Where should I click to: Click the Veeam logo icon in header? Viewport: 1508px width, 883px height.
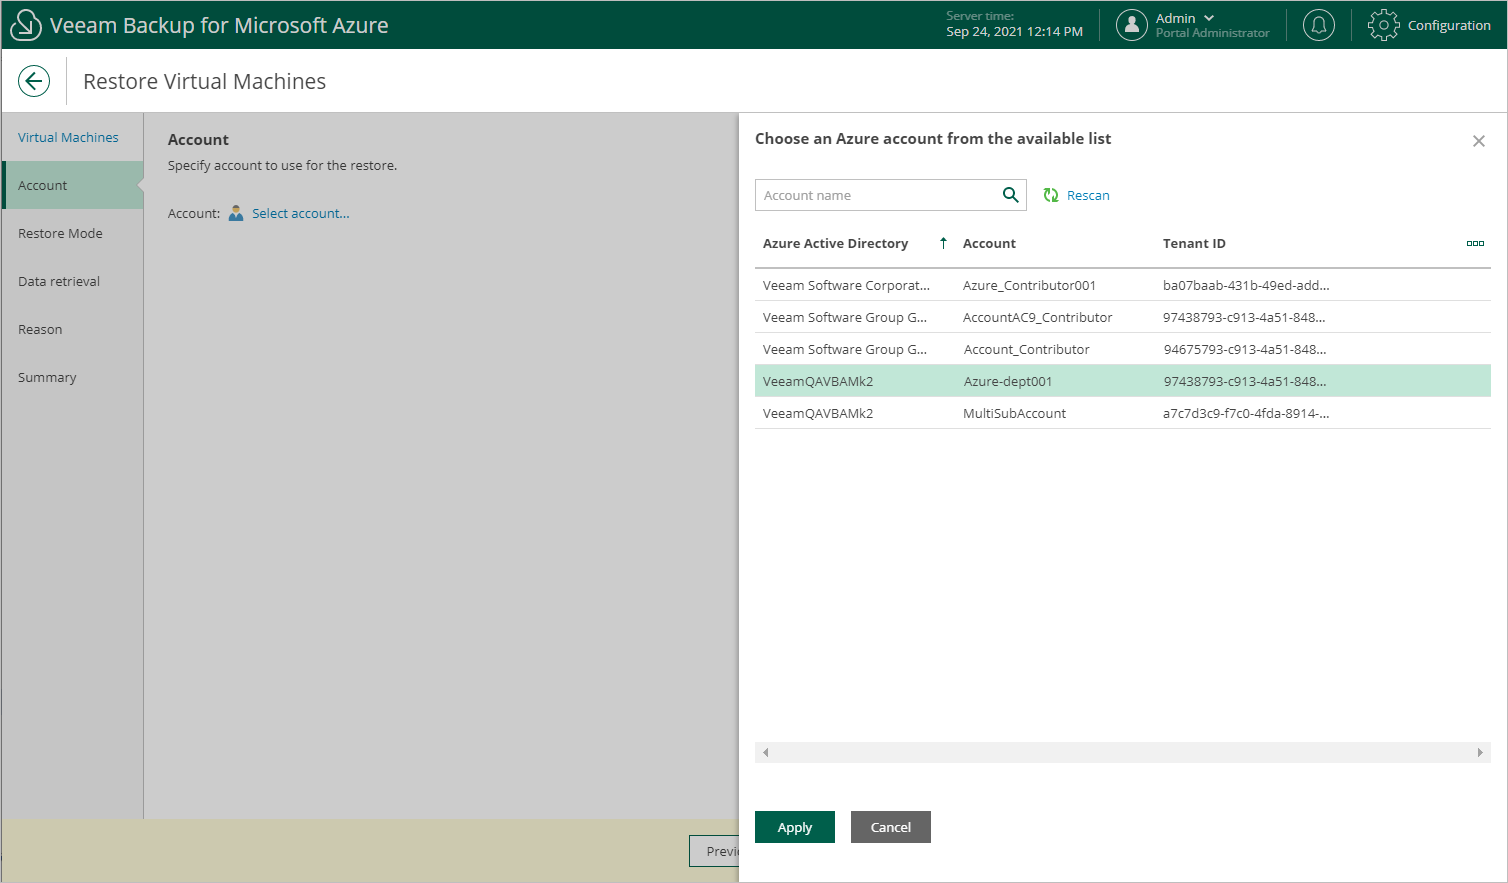pos(26,25)
